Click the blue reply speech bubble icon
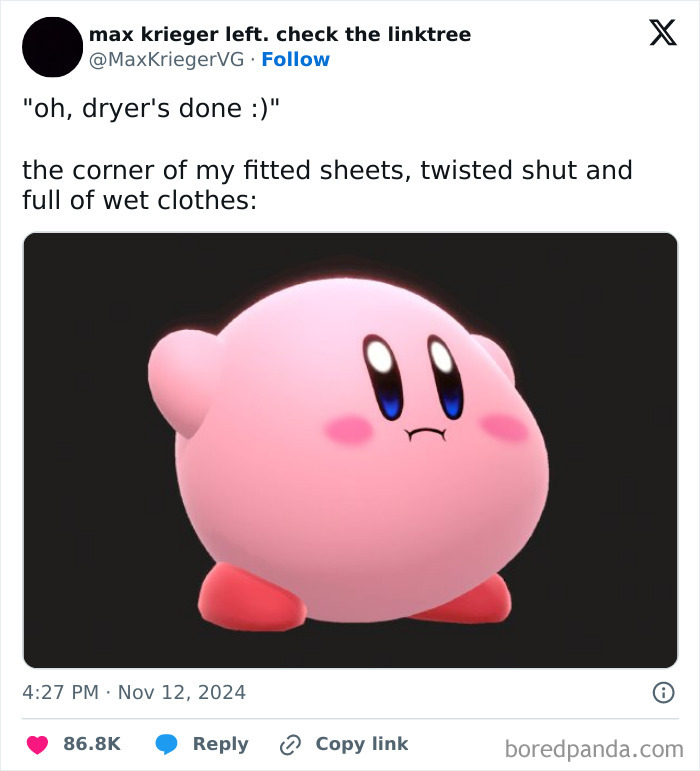Screen dimensions: 700x771 (x=167, y=744)
